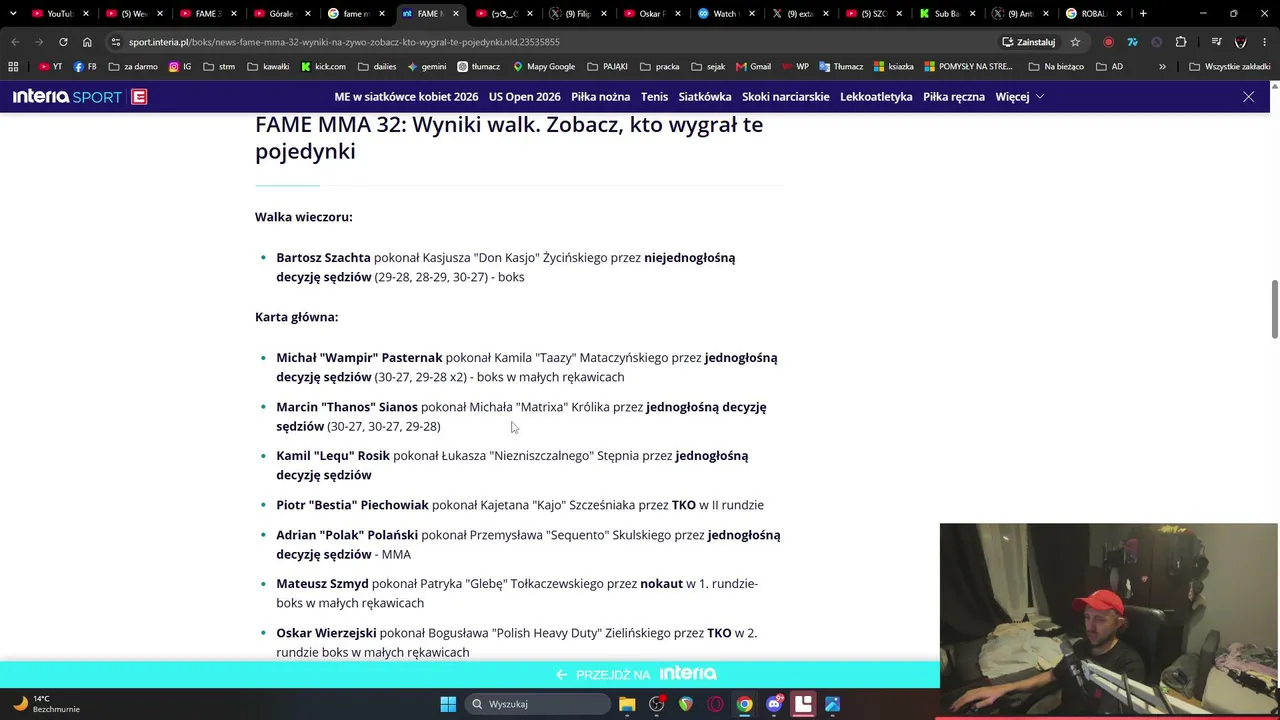Open the weather widget showing 14°C
The image size is (1280, 720).
[46, 704]
